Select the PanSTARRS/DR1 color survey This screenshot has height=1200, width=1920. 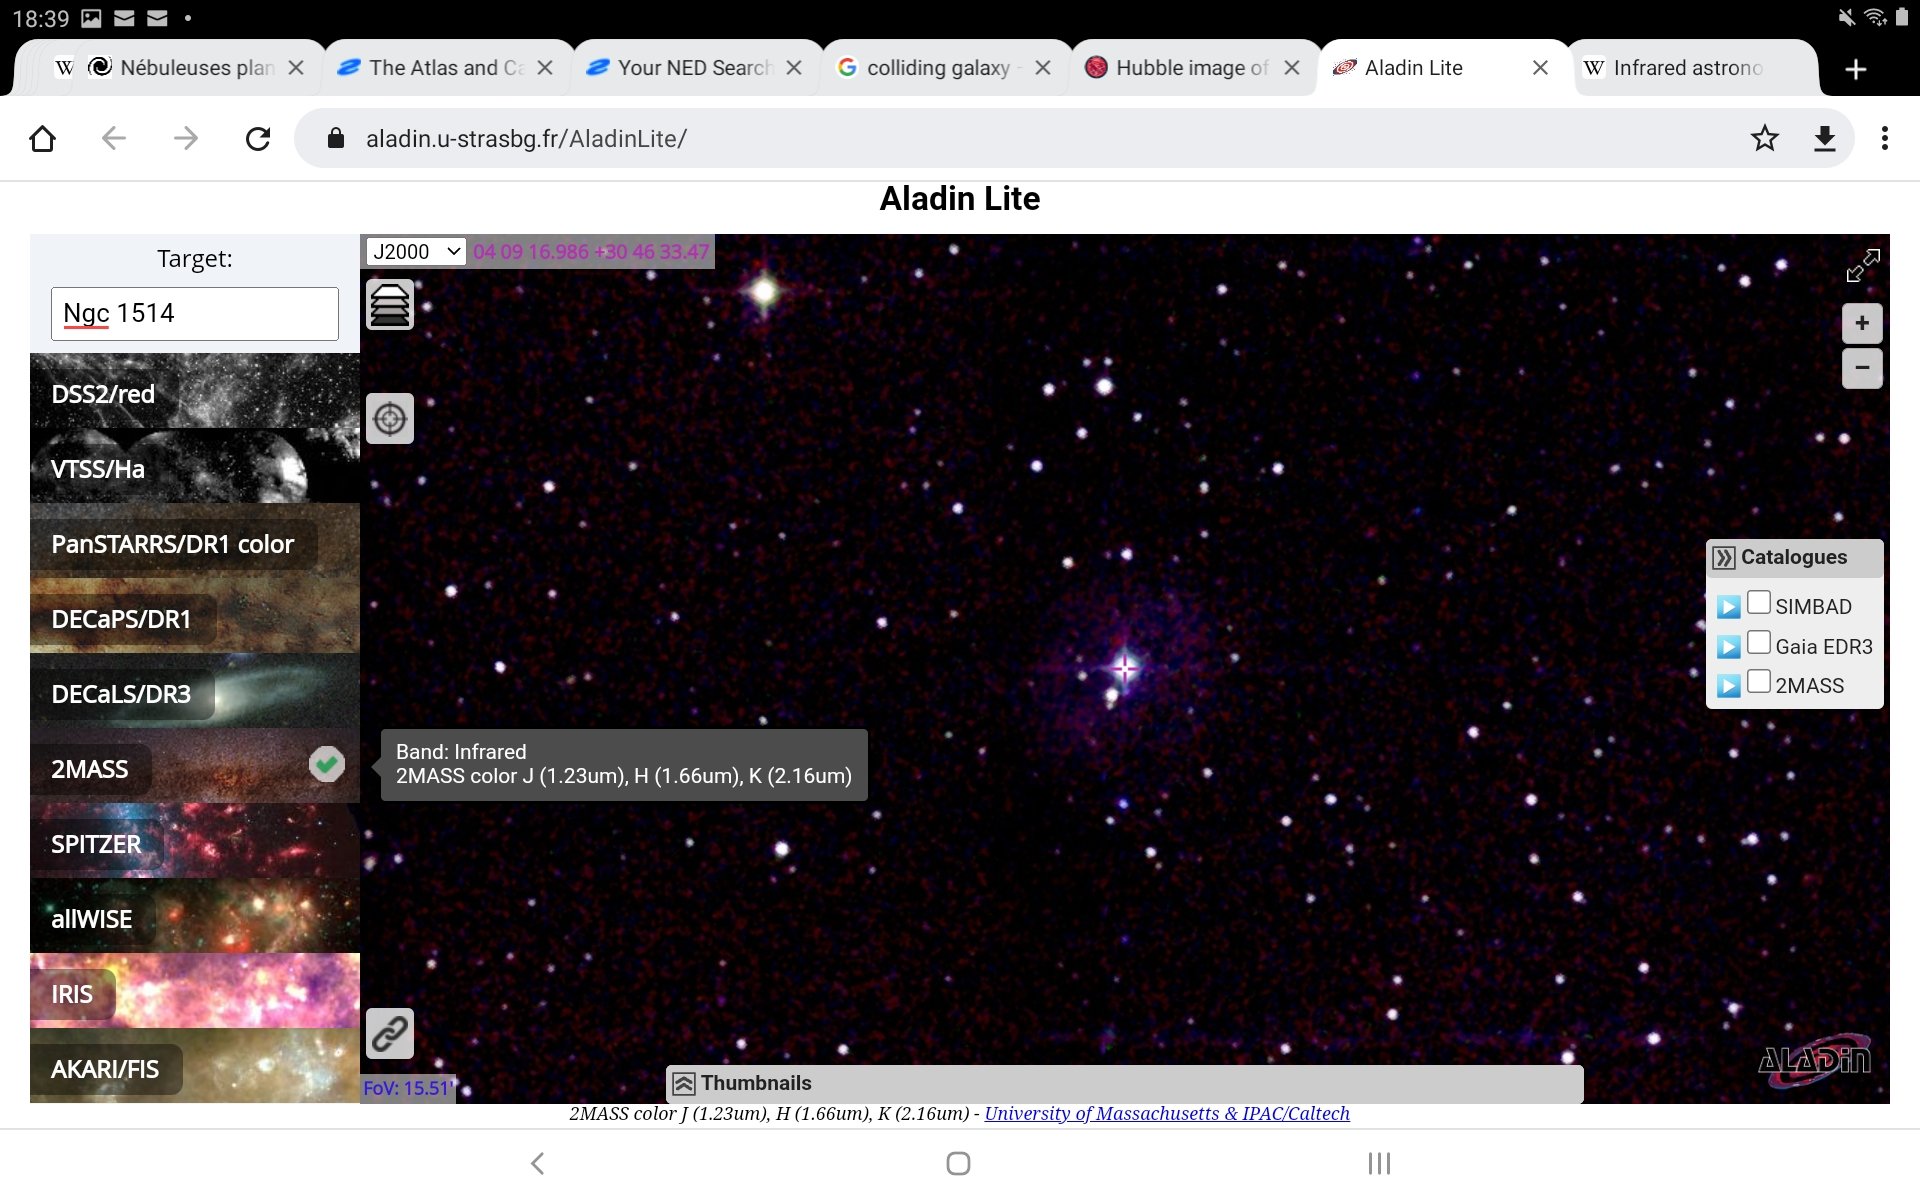tap(195, 541)
